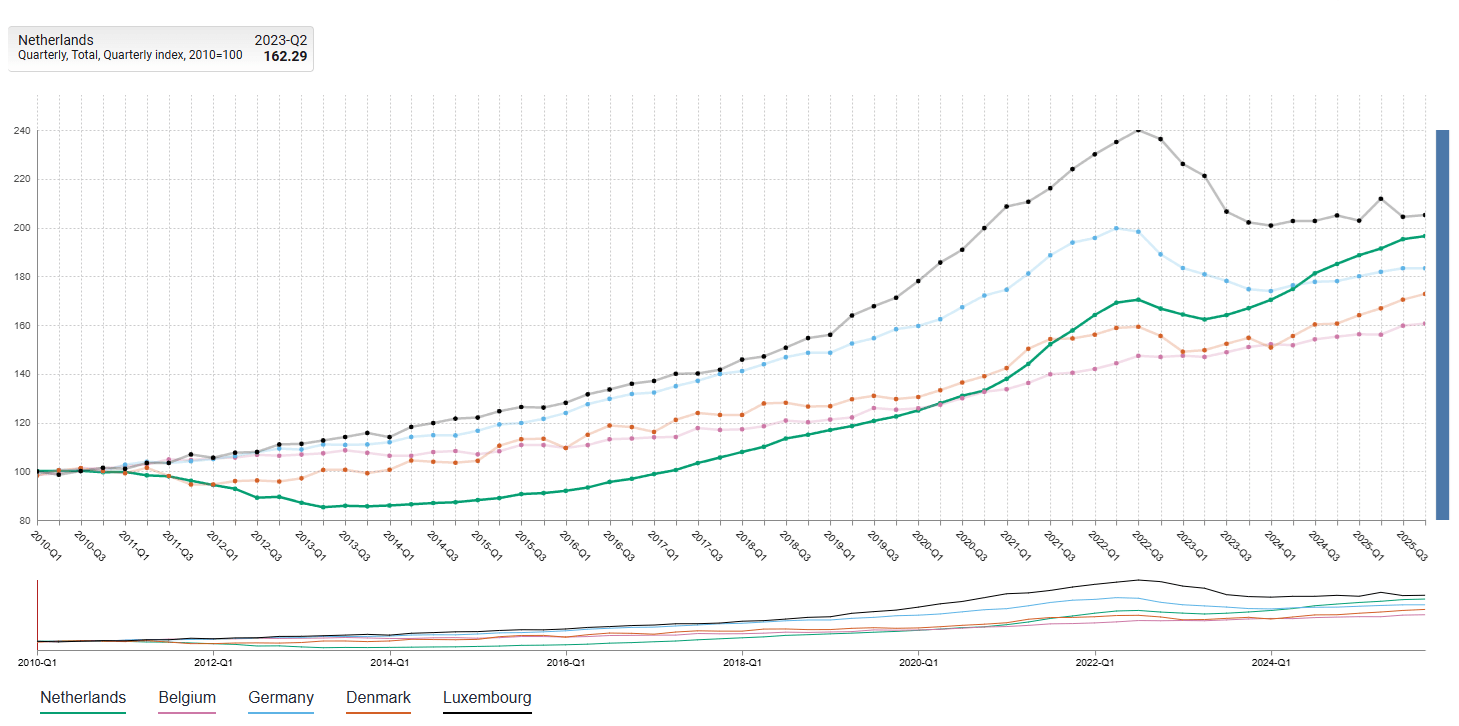
Task: Click the 2017-Q1 x-axis label
Action: (x=664, y=545)
